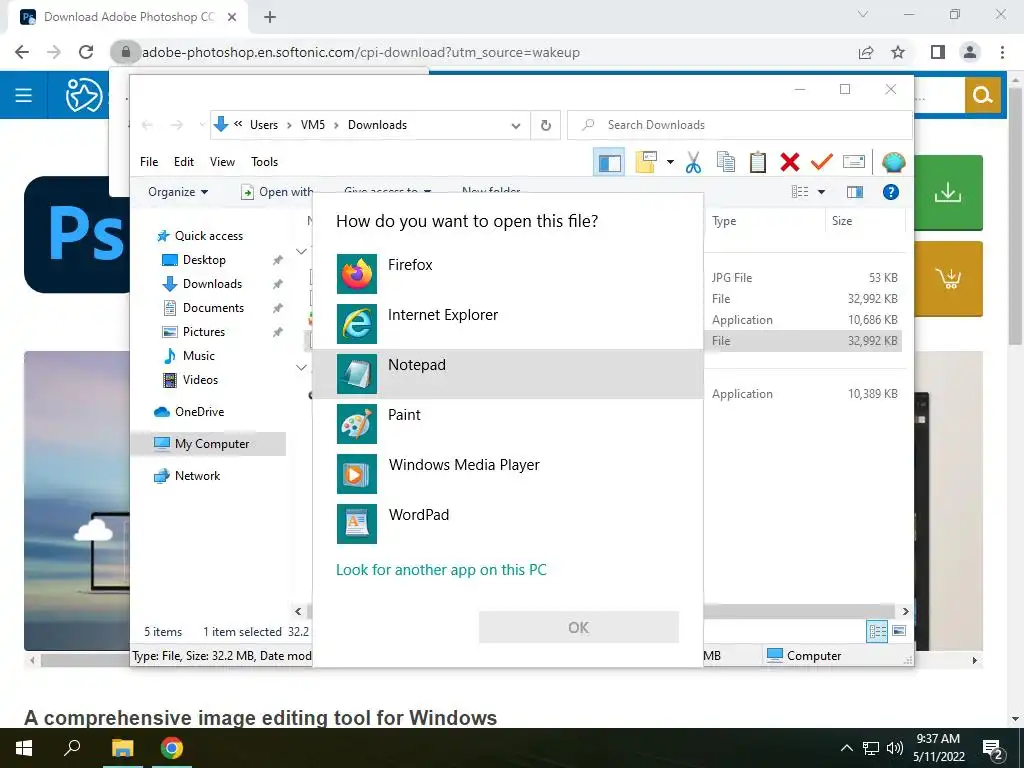Viewport: 1024px width, 768px height.
Task: Open Documents in the navigation pane
Action: point(213,308)
